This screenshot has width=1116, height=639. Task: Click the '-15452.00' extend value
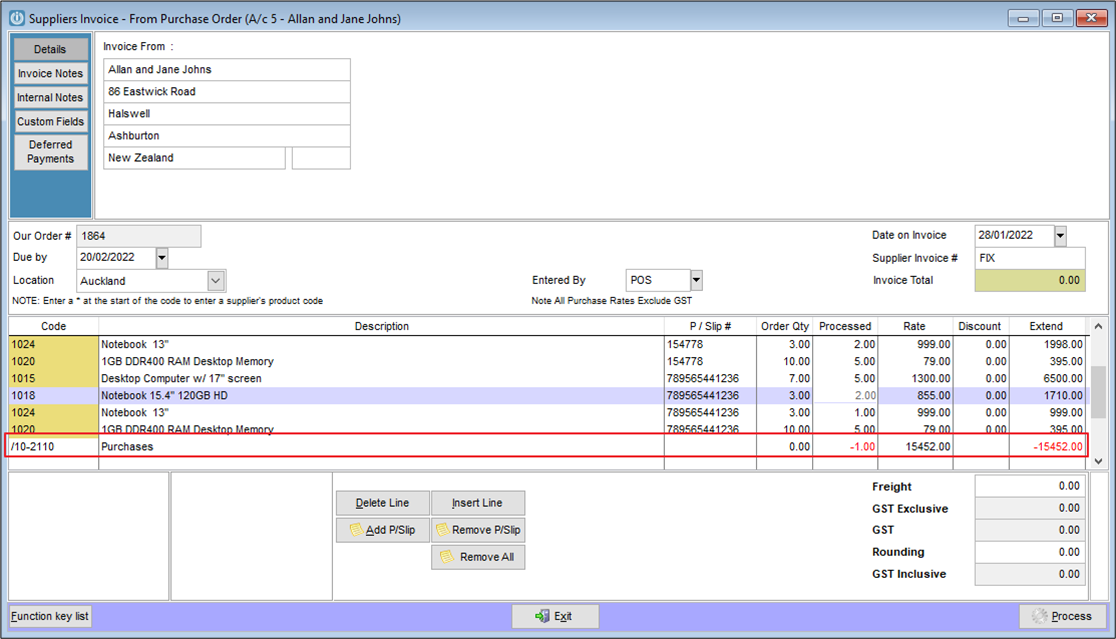tap(1058, 447)
